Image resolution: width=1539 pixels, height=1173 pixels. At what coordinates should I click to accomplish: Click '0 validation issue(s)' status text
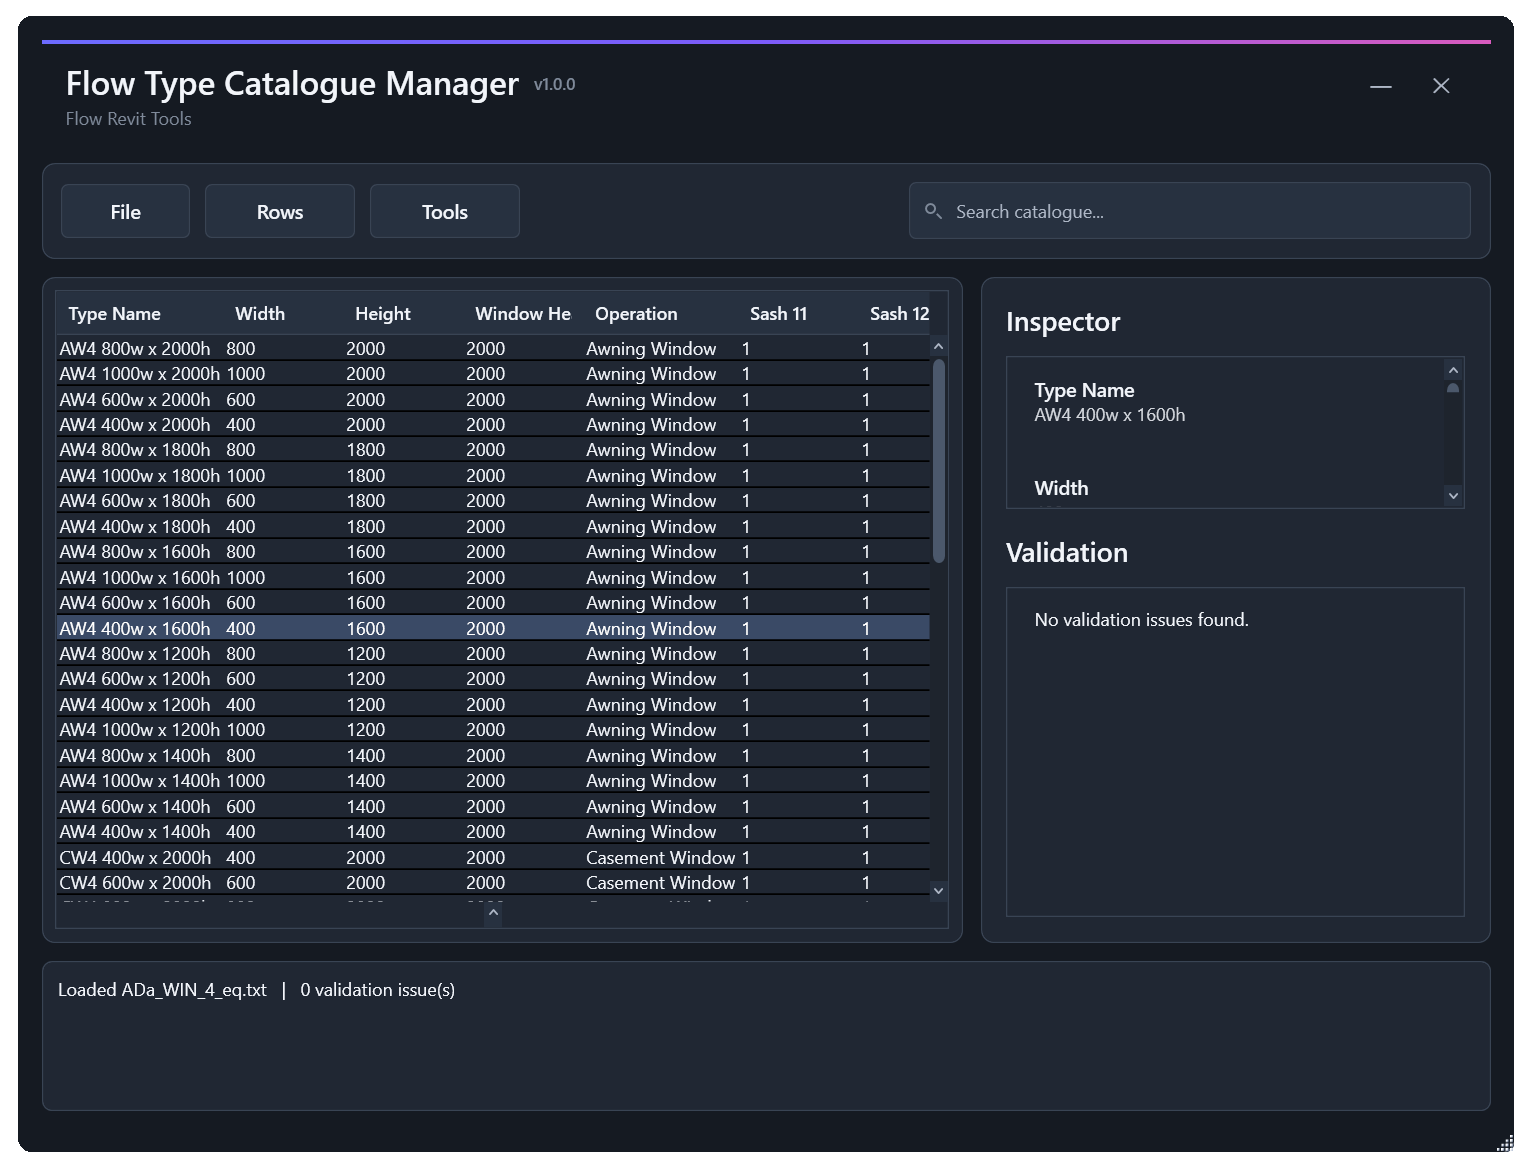click(378, 990)
